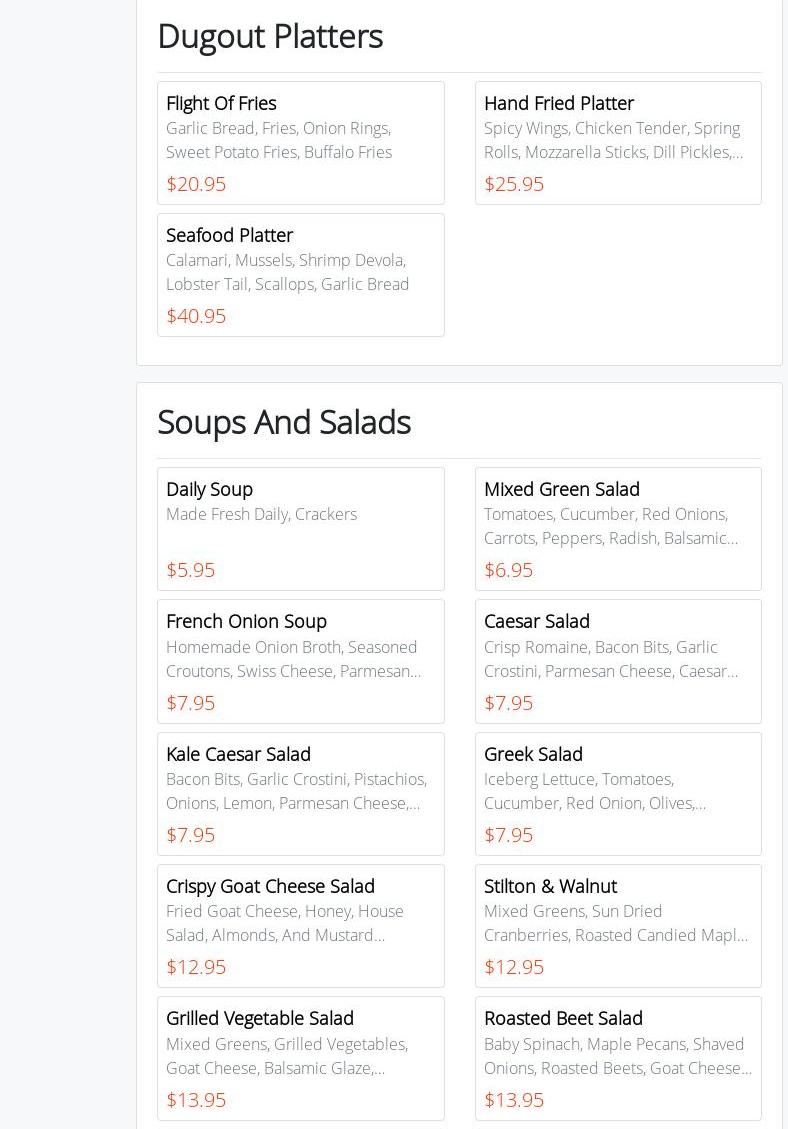Open the Kale Caesar Salad item
788x1129 pixels.
click(238, 754)
